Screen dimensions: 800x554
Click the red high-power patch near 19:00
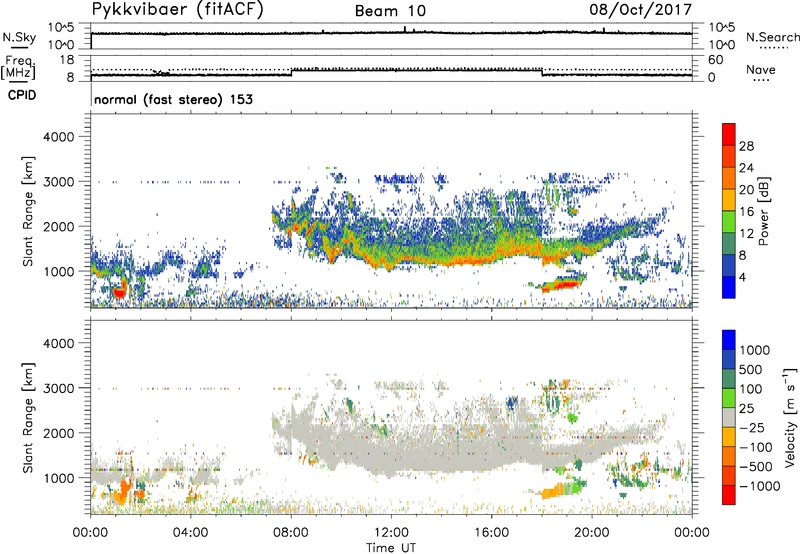point(565,283)
